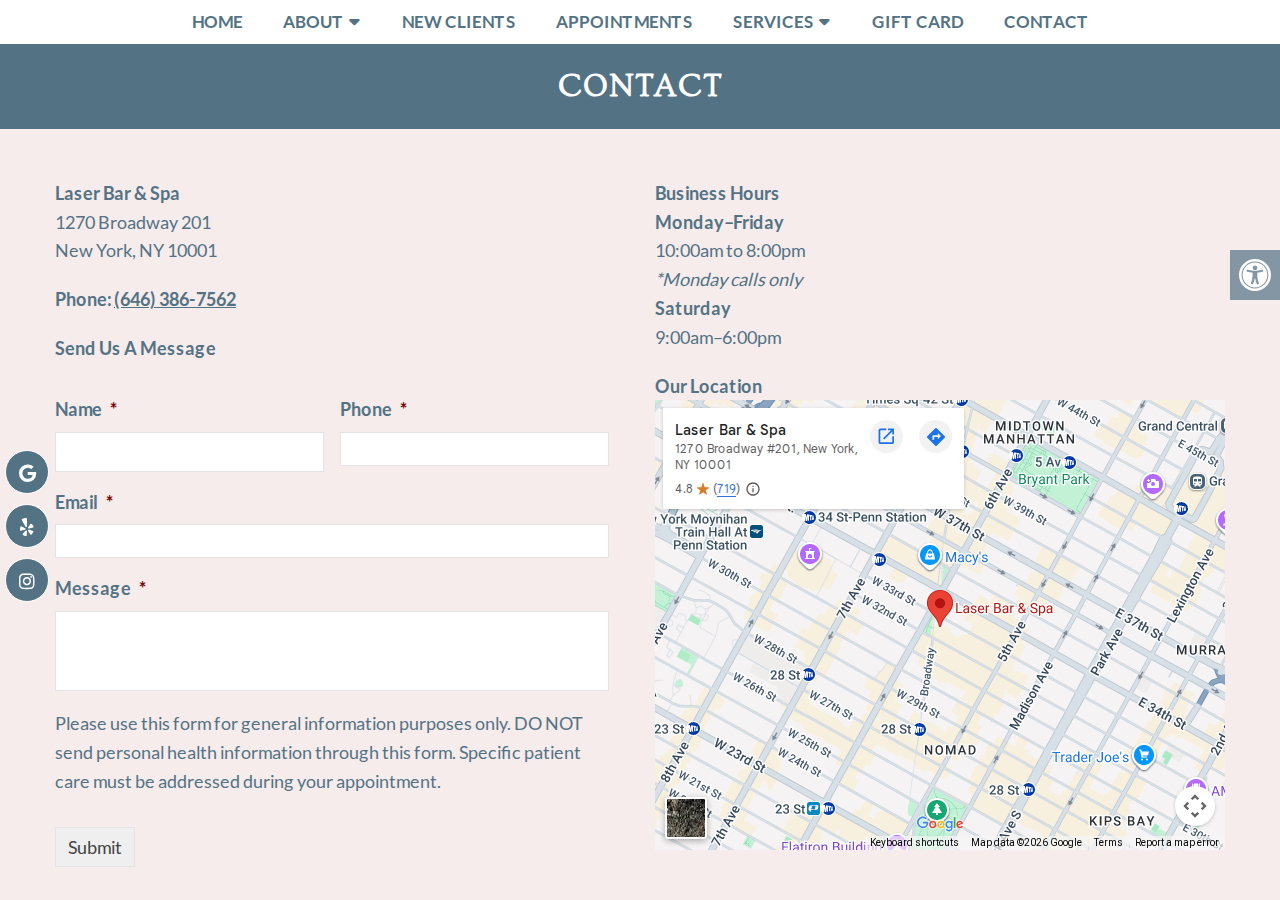The width and height of the screenshot is (1280, 900).
Task: Submit the contact form
Action: [x=95, y=847]
